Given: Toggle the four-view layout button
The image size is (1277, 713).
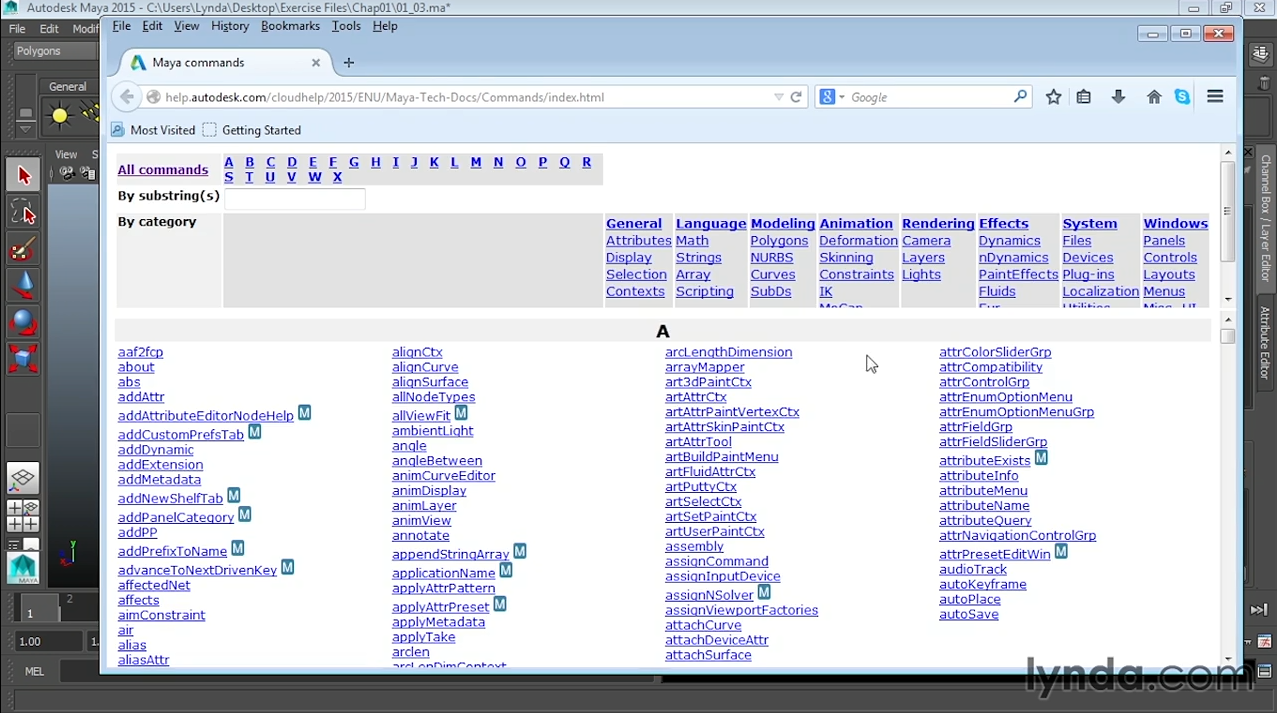Looking at the screenshot, I should pyautogui.click(x=23, y=516).
